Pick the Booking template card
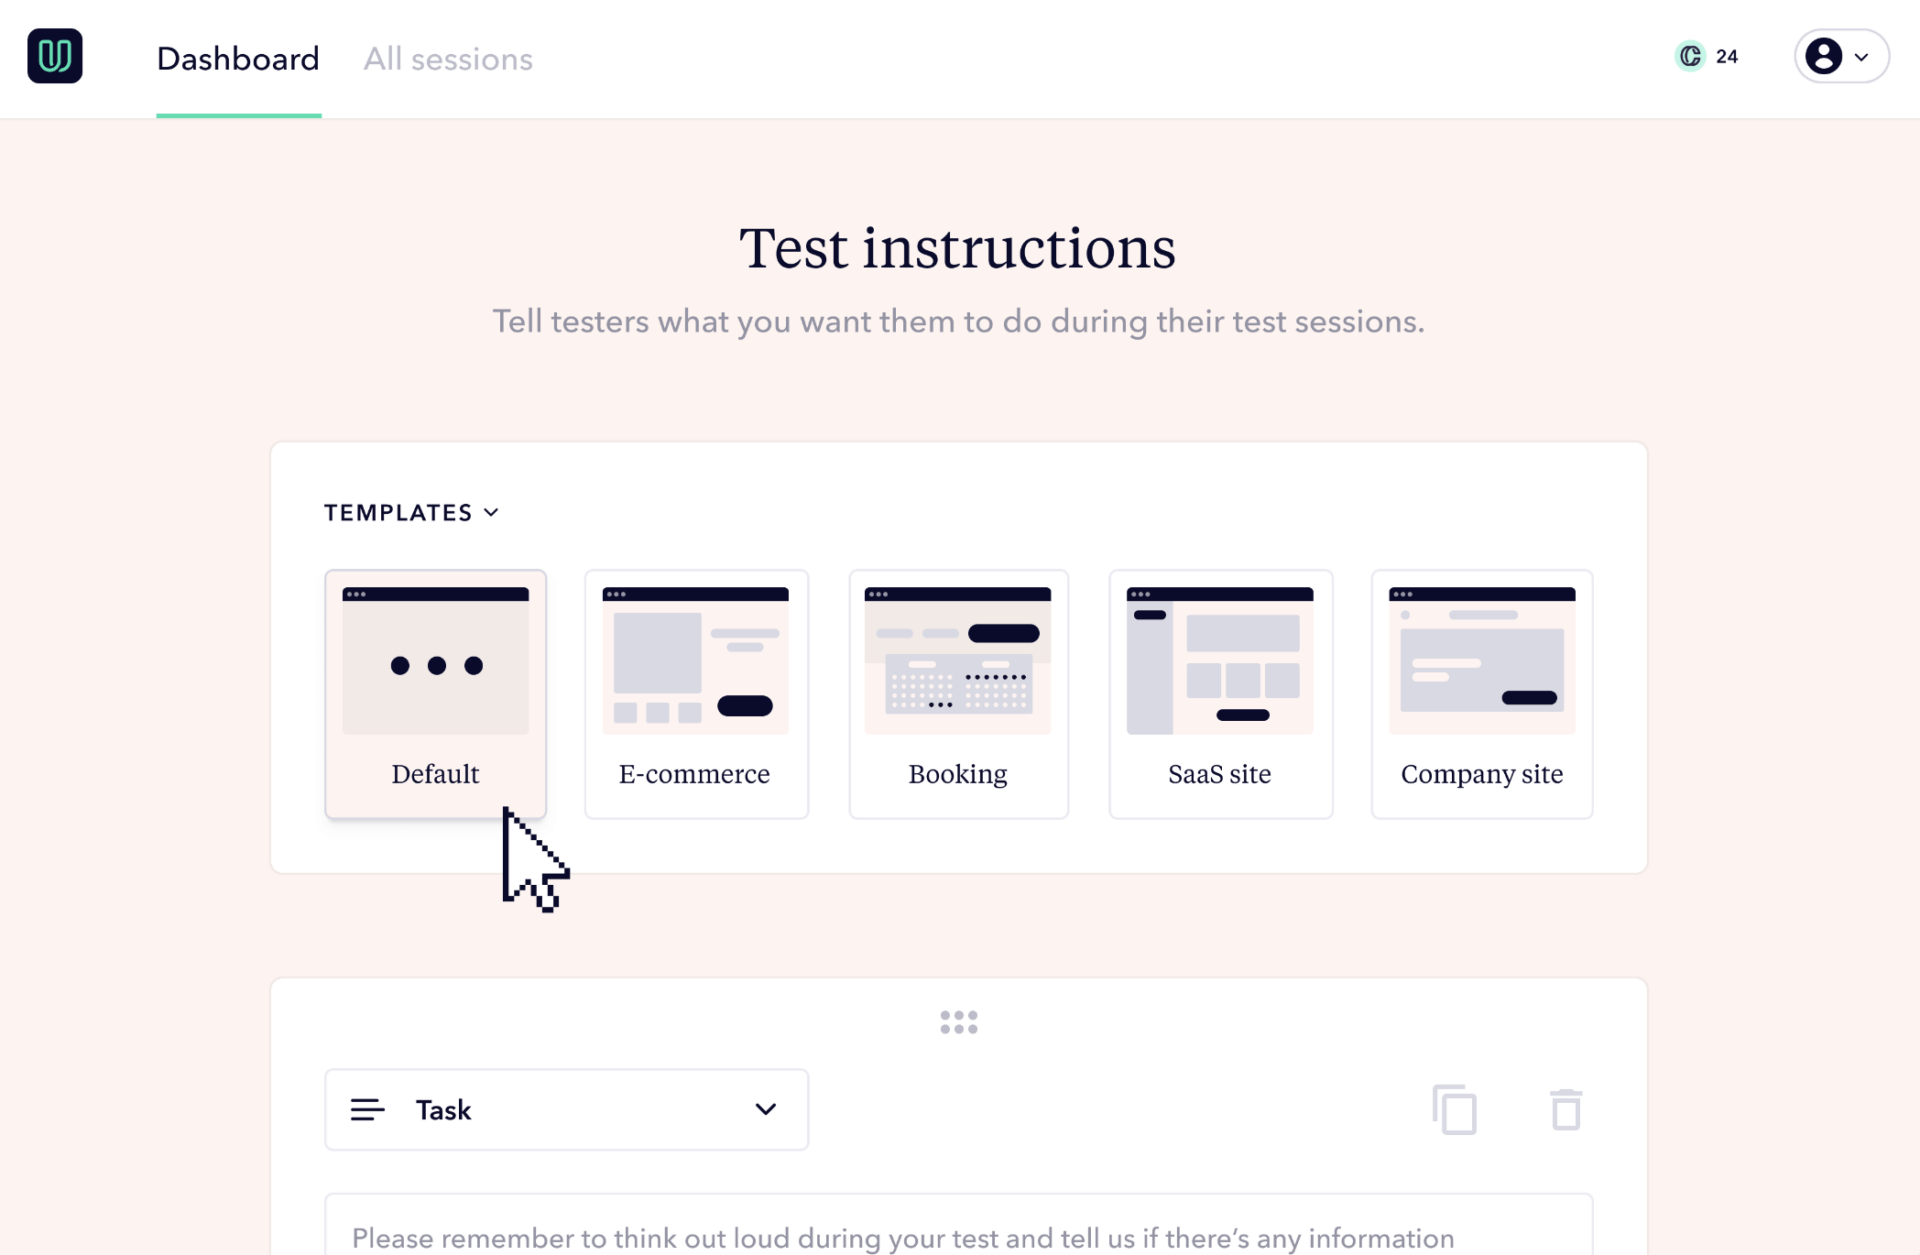1920x1255 pixels. [x=958, y=693]
